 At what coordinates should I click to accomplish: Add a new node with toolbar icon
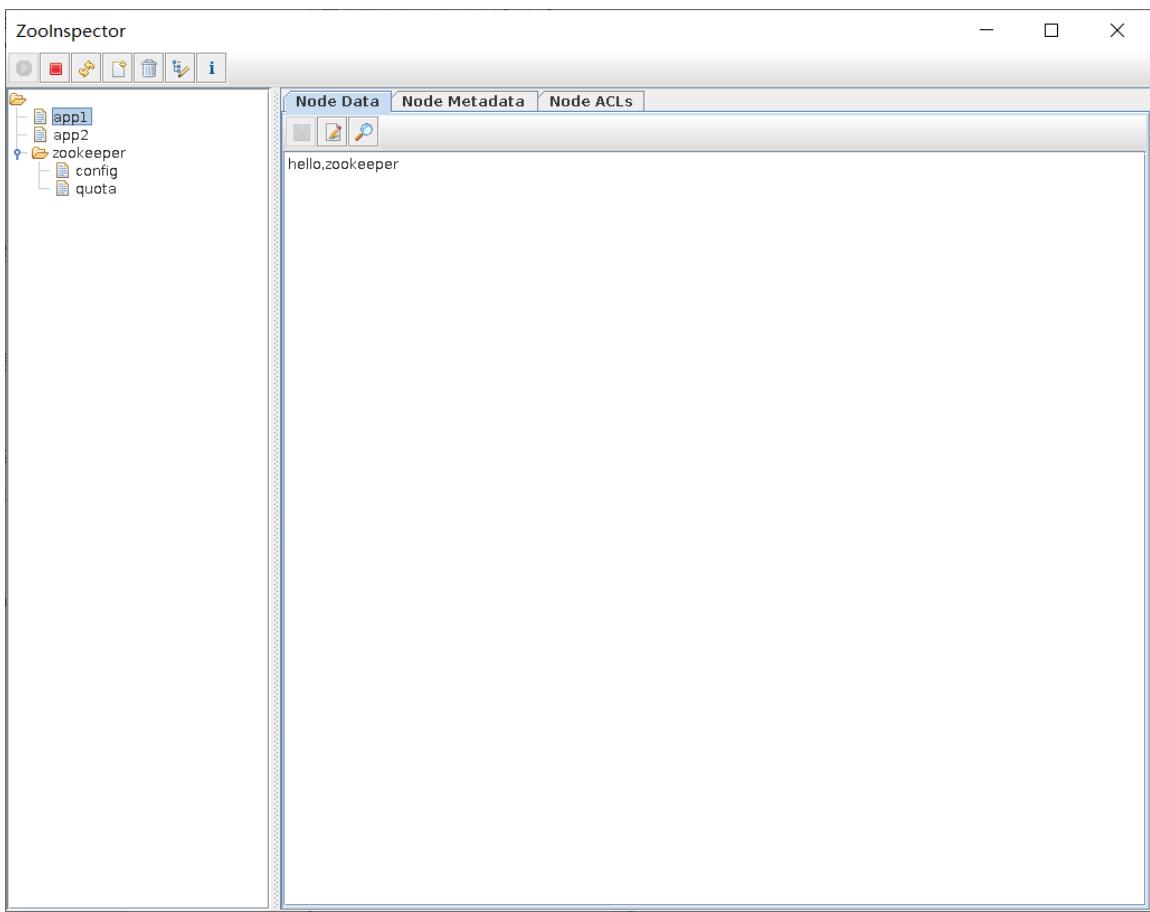pyautogui.click(x=118, y=68)
